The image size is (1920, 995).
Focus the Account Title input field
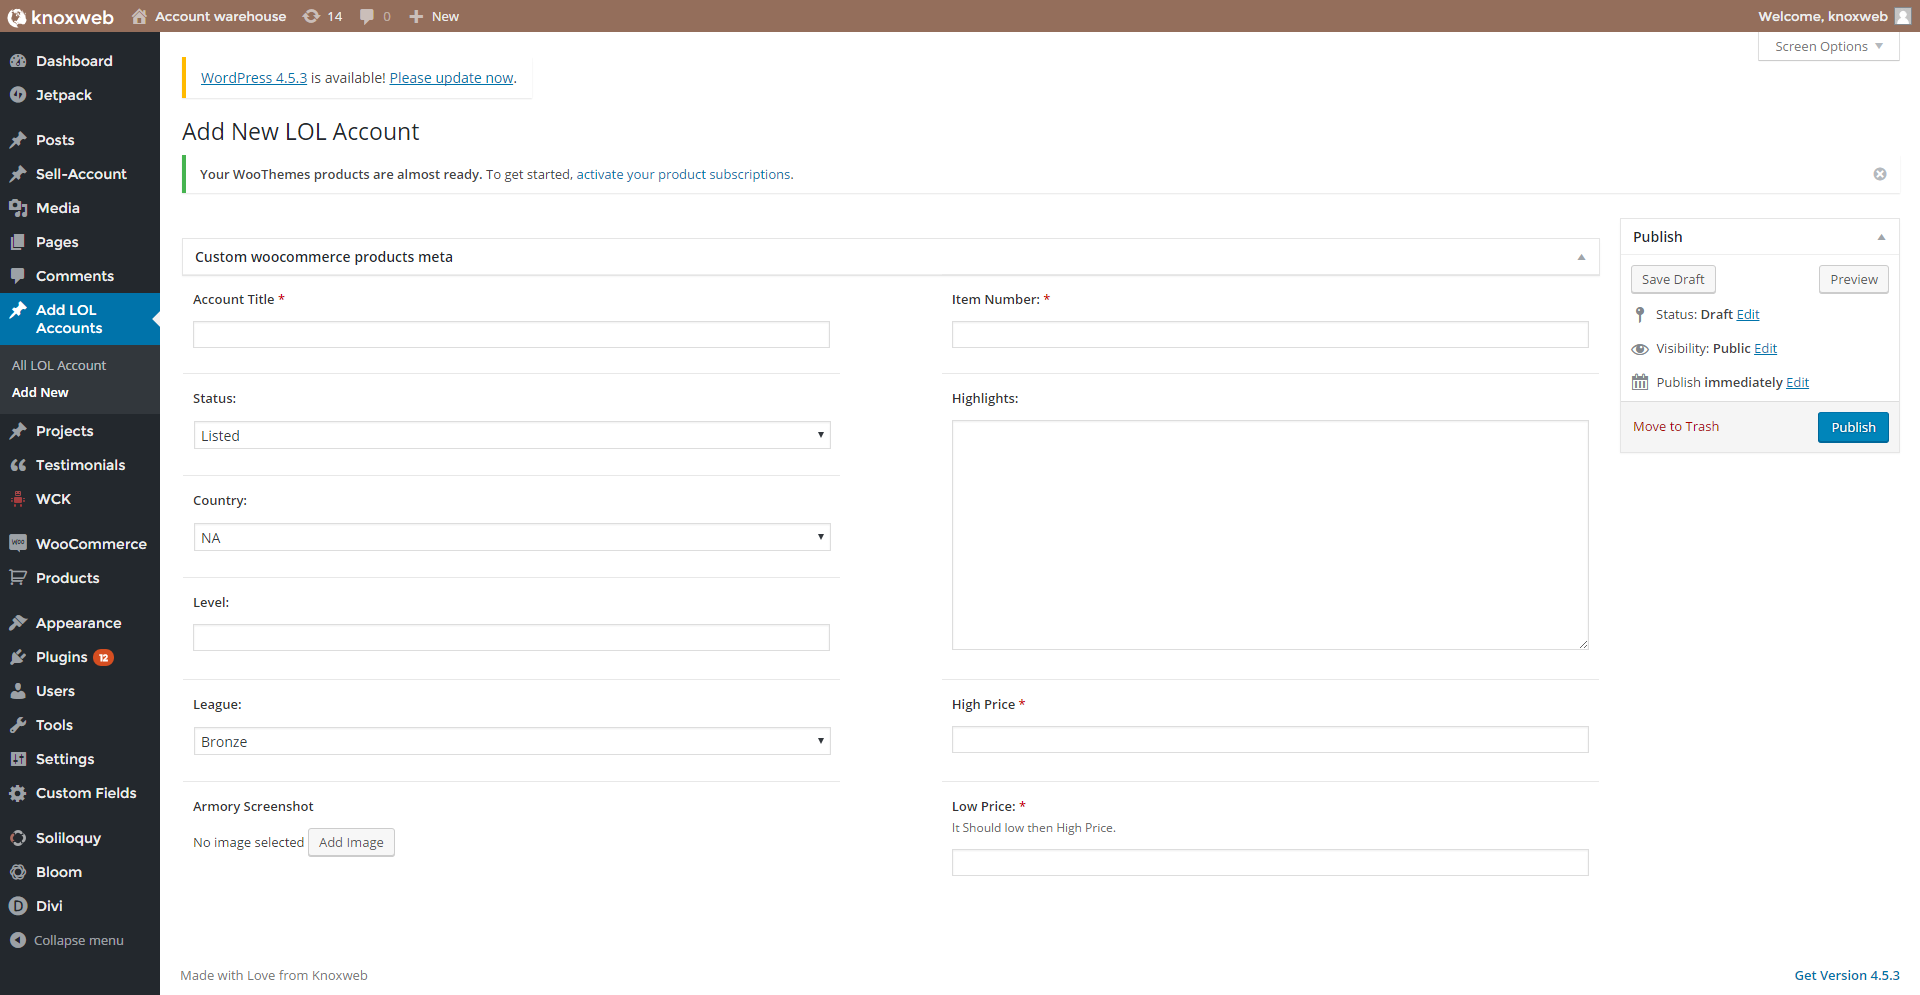pos(511,334)
